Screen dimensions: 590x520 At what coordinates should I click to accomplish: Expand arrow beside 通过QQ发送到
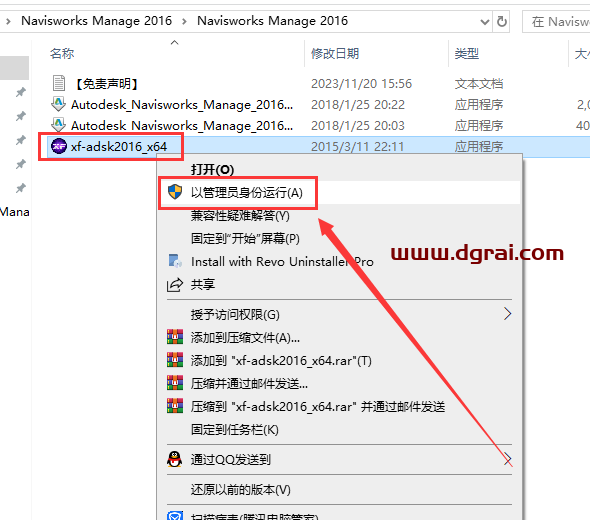point(508,459)
